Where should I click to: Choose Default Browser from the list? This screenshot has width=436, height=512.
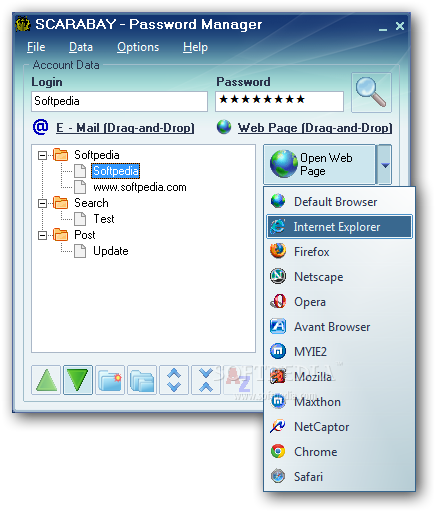pyautogui.click(x=339, y=201)
